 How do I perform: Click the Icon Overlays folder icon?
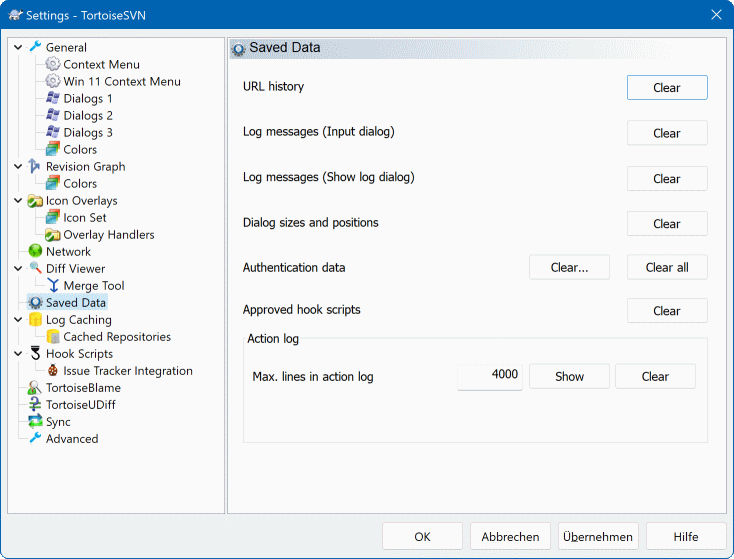click(35, 200)
